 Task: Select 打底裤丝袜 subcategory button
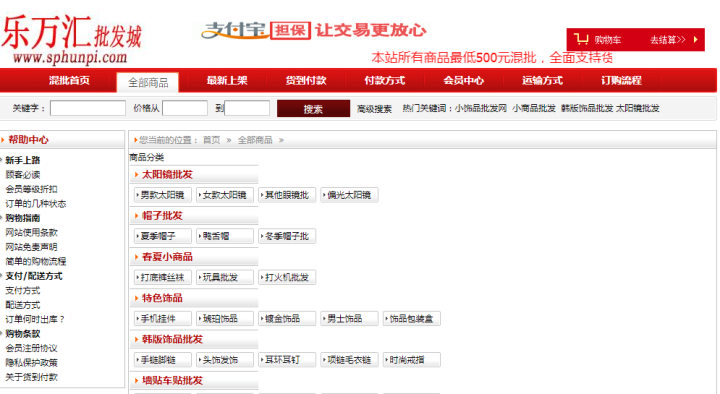[x=163, y=277]
